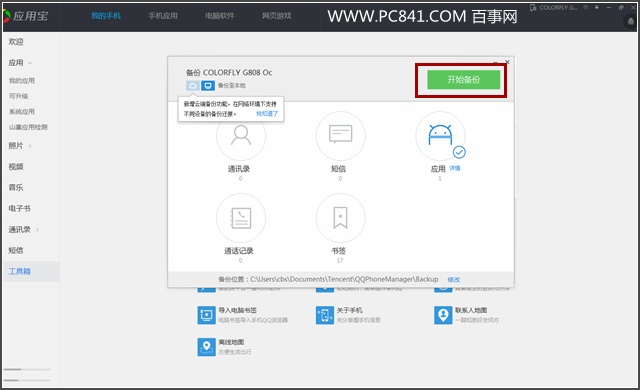
Task: Toggle 应用 apps Android backup circle
Action: [x=440, y=136]
